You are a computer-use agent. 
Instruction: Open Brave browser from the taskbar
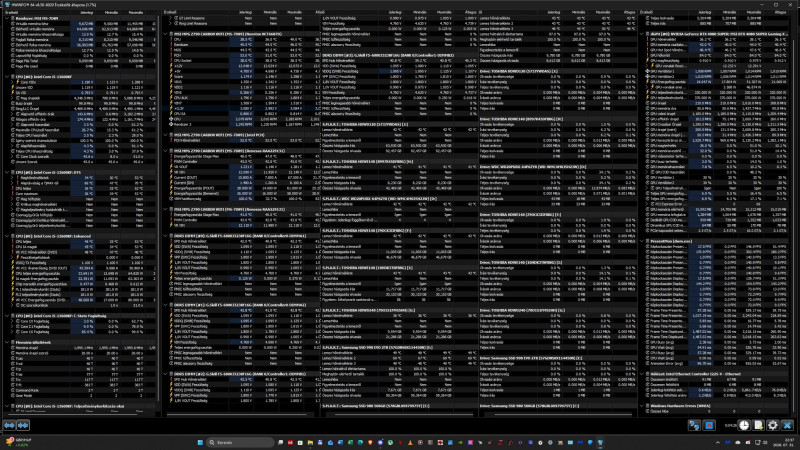pos(370,442)
